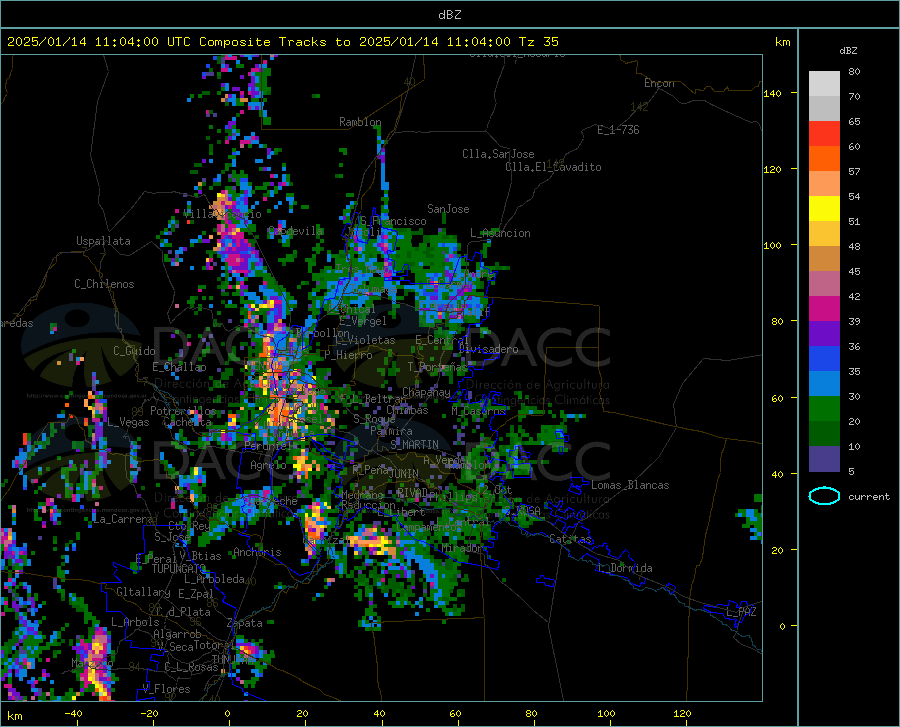This screenshot has width=900, height=727.
Task: Click the 'L_Asuncion' place label
Action: click(x=500, y=233)
